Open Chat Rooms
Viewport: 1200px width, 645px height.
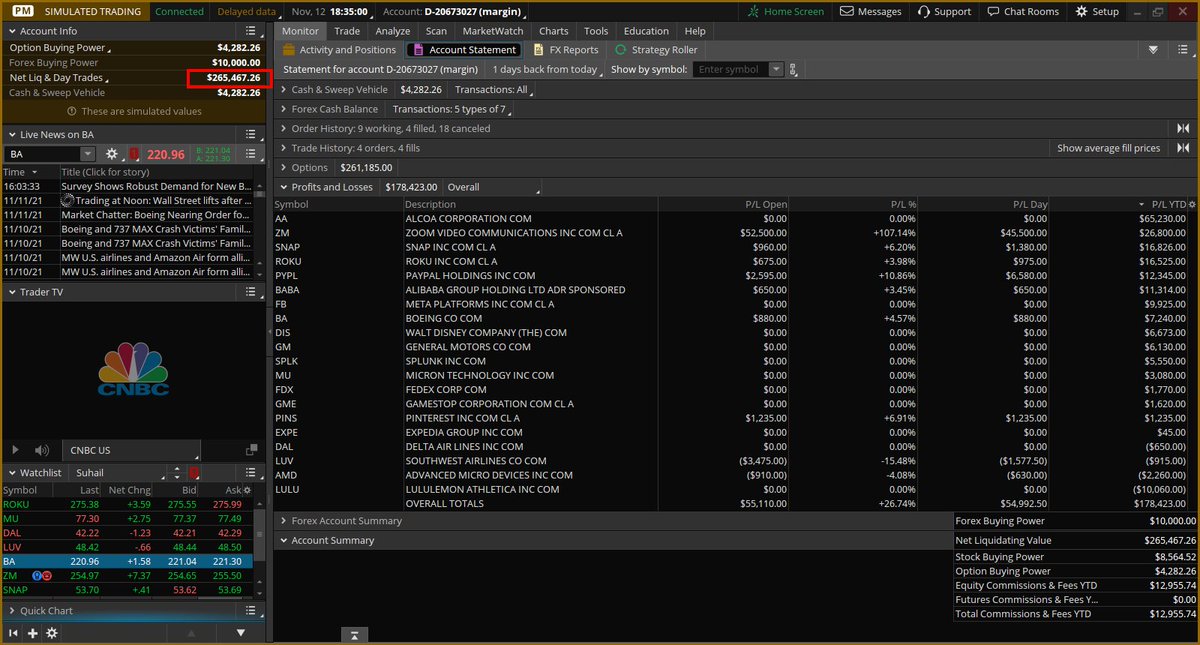tap(1022, 11)
